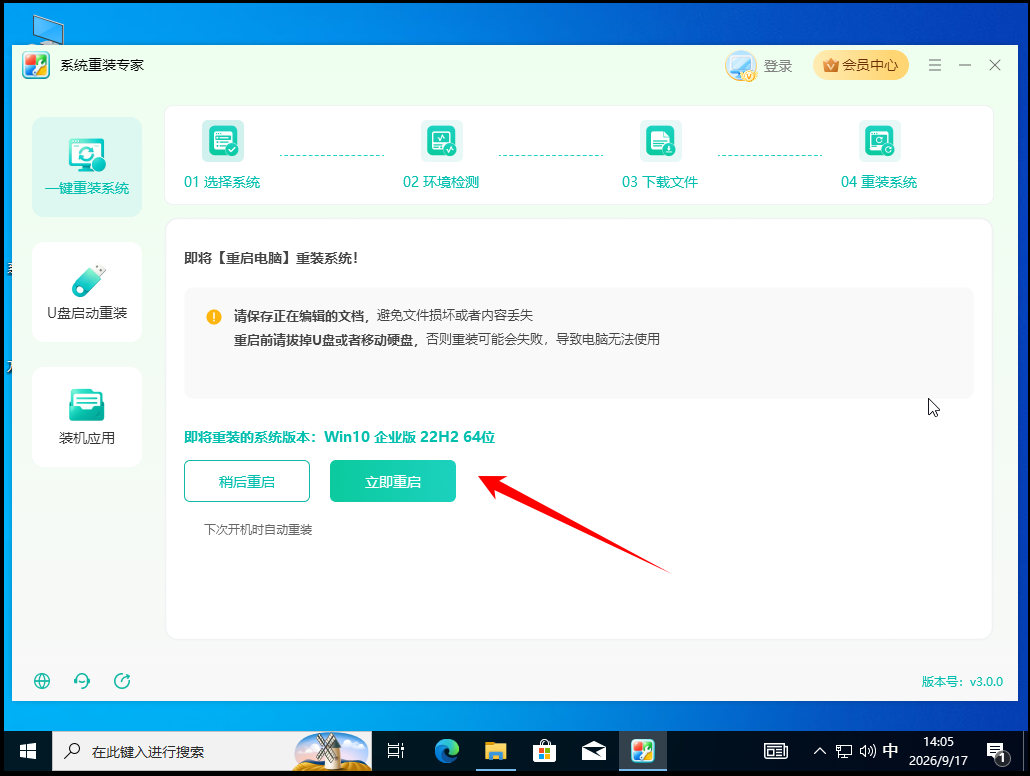Toggle the 中 input method indicator
1030x776 pixels.
coord(890,750)
